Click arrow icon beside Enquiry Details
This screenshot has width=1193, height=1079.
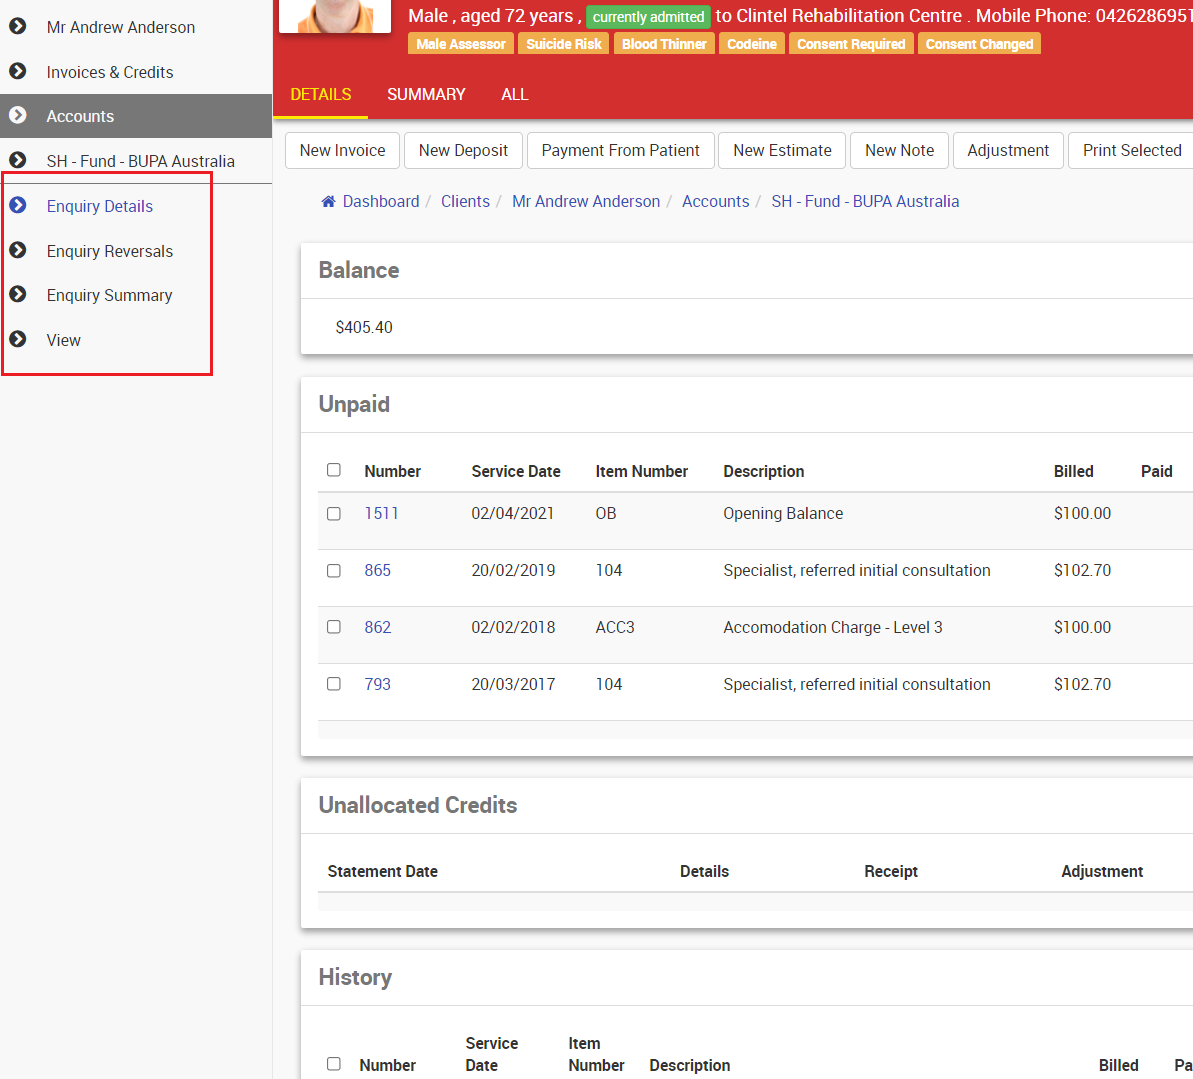click(x=18, y=206)
